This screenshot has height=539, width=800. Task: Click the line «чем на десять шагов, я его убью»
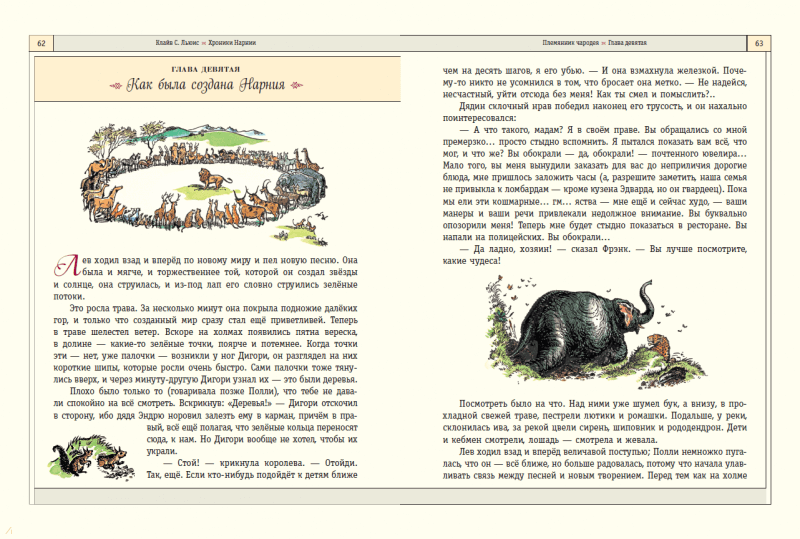coord(594,70)
